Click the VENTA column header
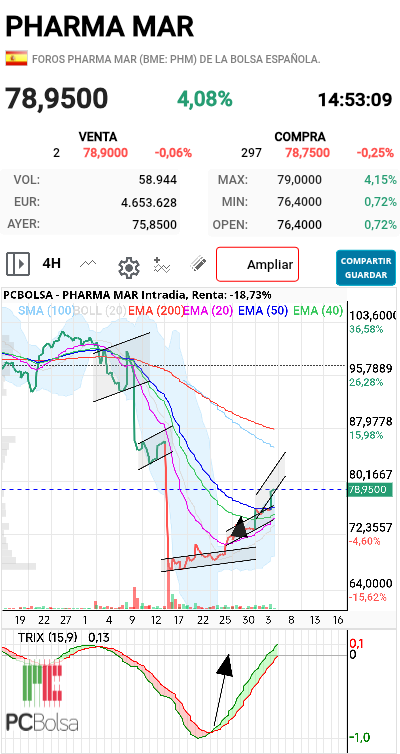The width and height of the screenshot is (400, 754). tap(98, 137)
